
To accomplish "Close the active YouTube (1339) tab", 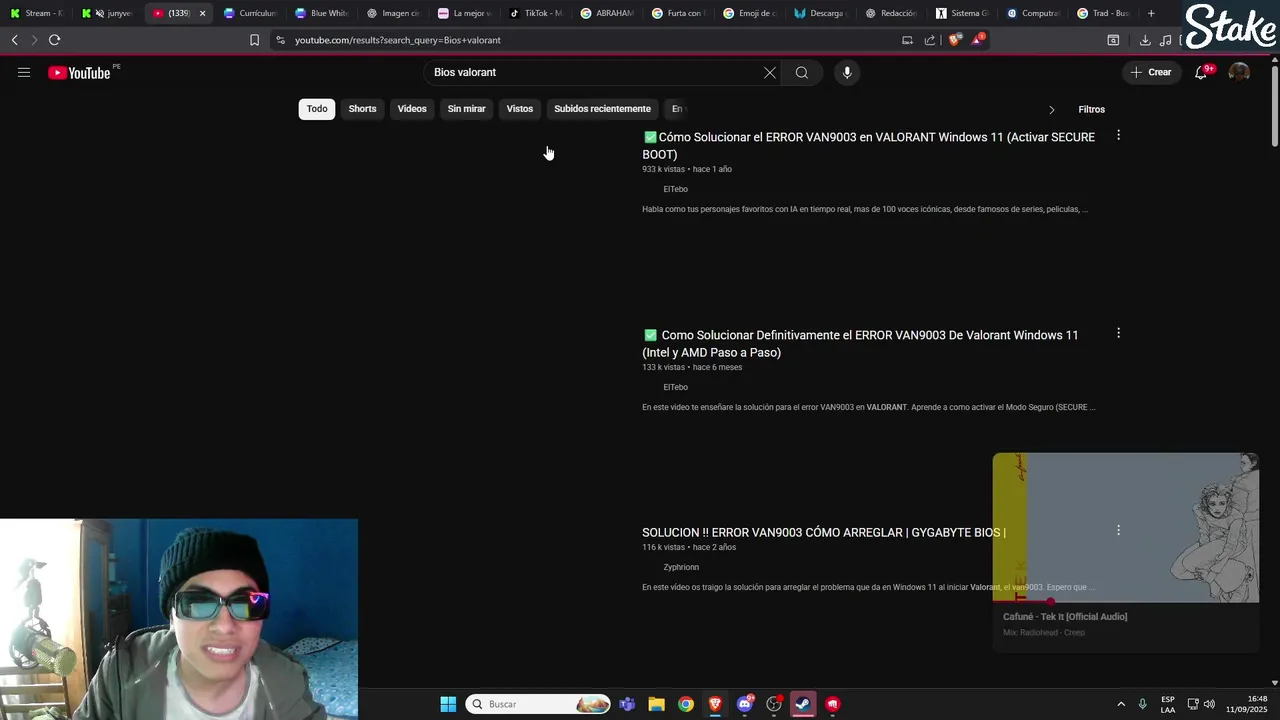I will point(202,13).
